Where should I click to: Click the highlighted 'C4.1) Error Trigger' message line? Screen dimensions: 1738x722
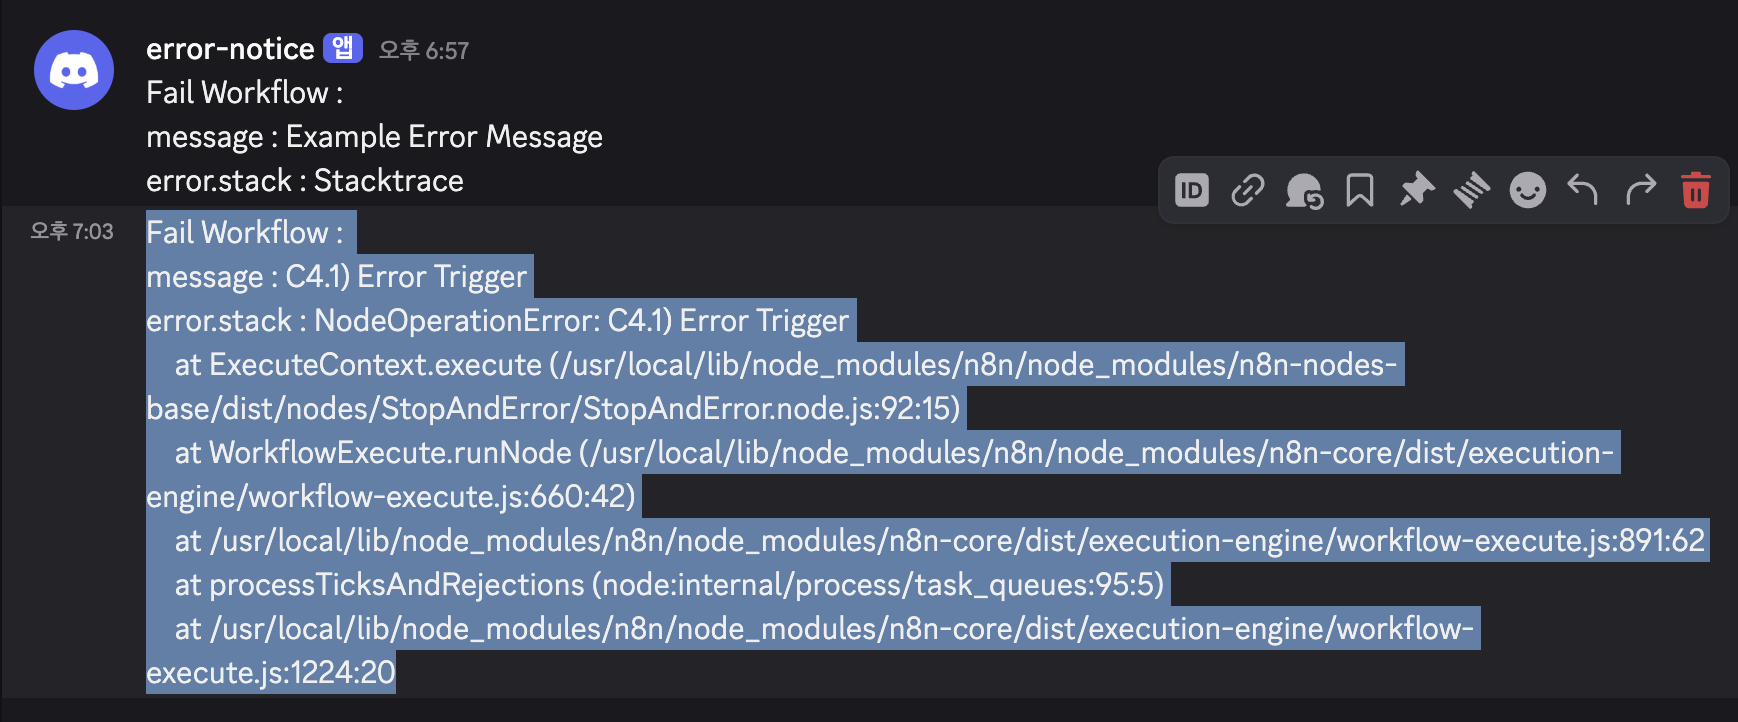click(336, 277)
